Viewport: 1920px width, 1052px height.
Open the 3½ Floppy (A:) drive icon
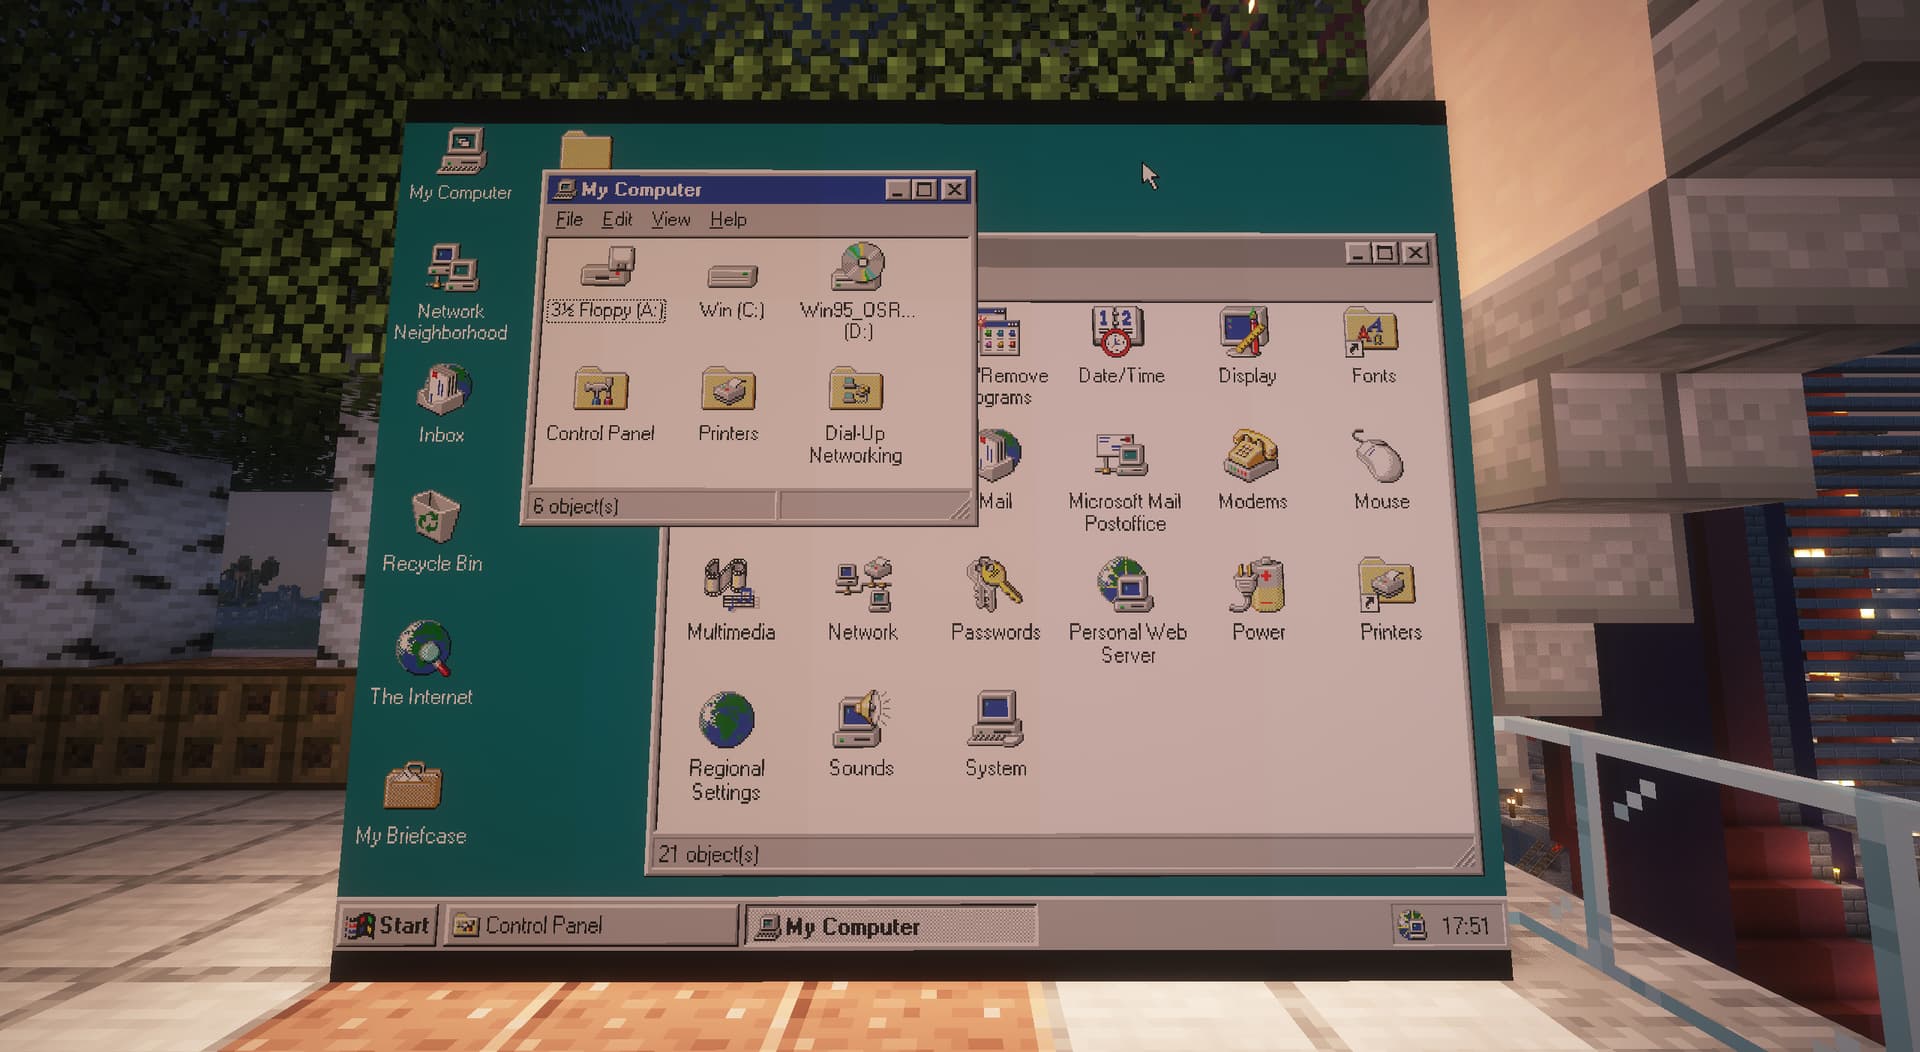coord(608,269)
